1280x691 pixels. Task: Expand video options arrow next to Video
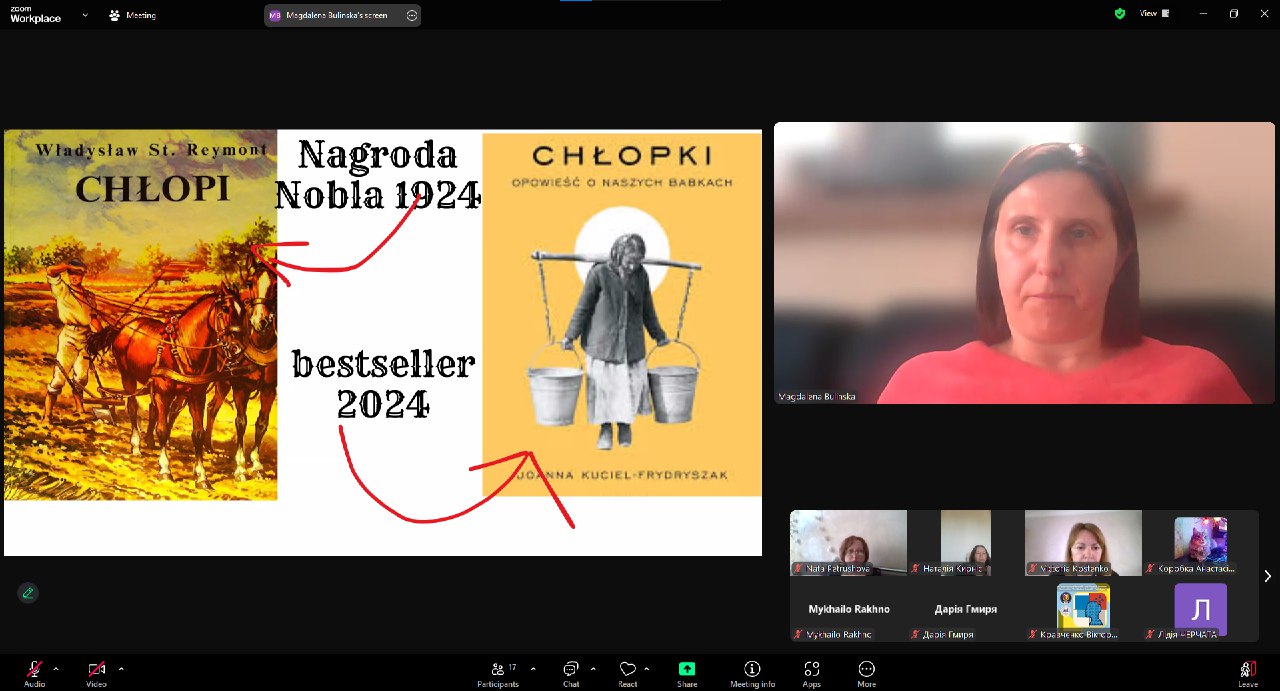click(x=121, y=668)
